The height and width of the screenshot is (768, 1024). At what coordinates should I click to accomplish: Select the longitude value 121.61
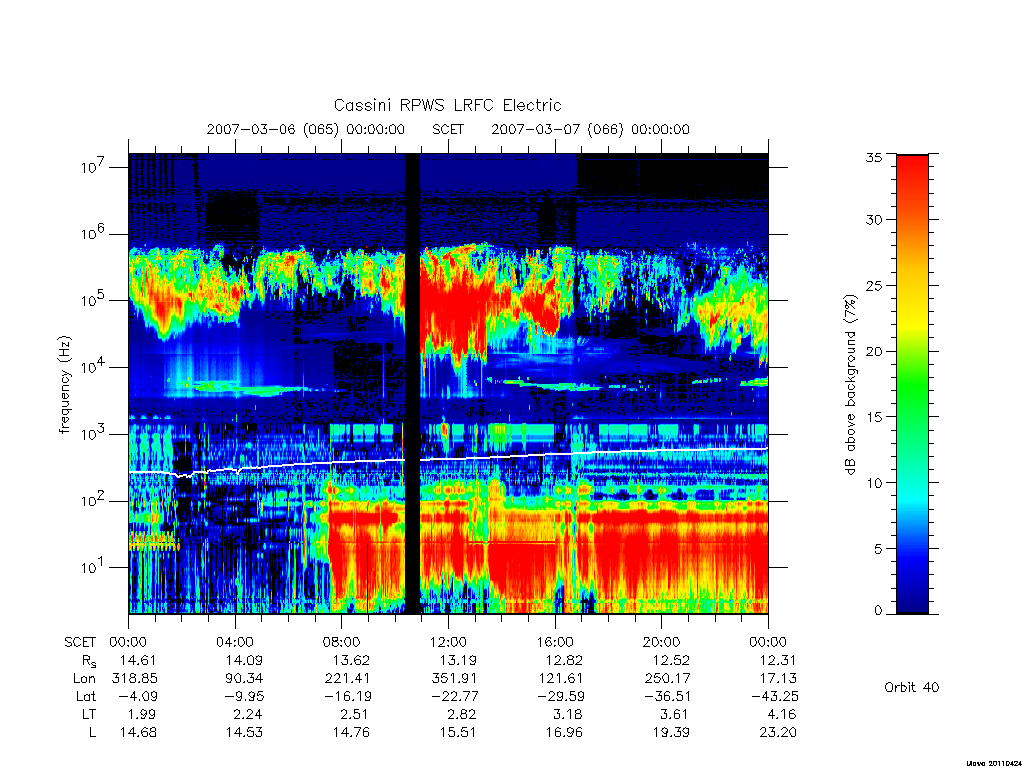coord(560,679)
